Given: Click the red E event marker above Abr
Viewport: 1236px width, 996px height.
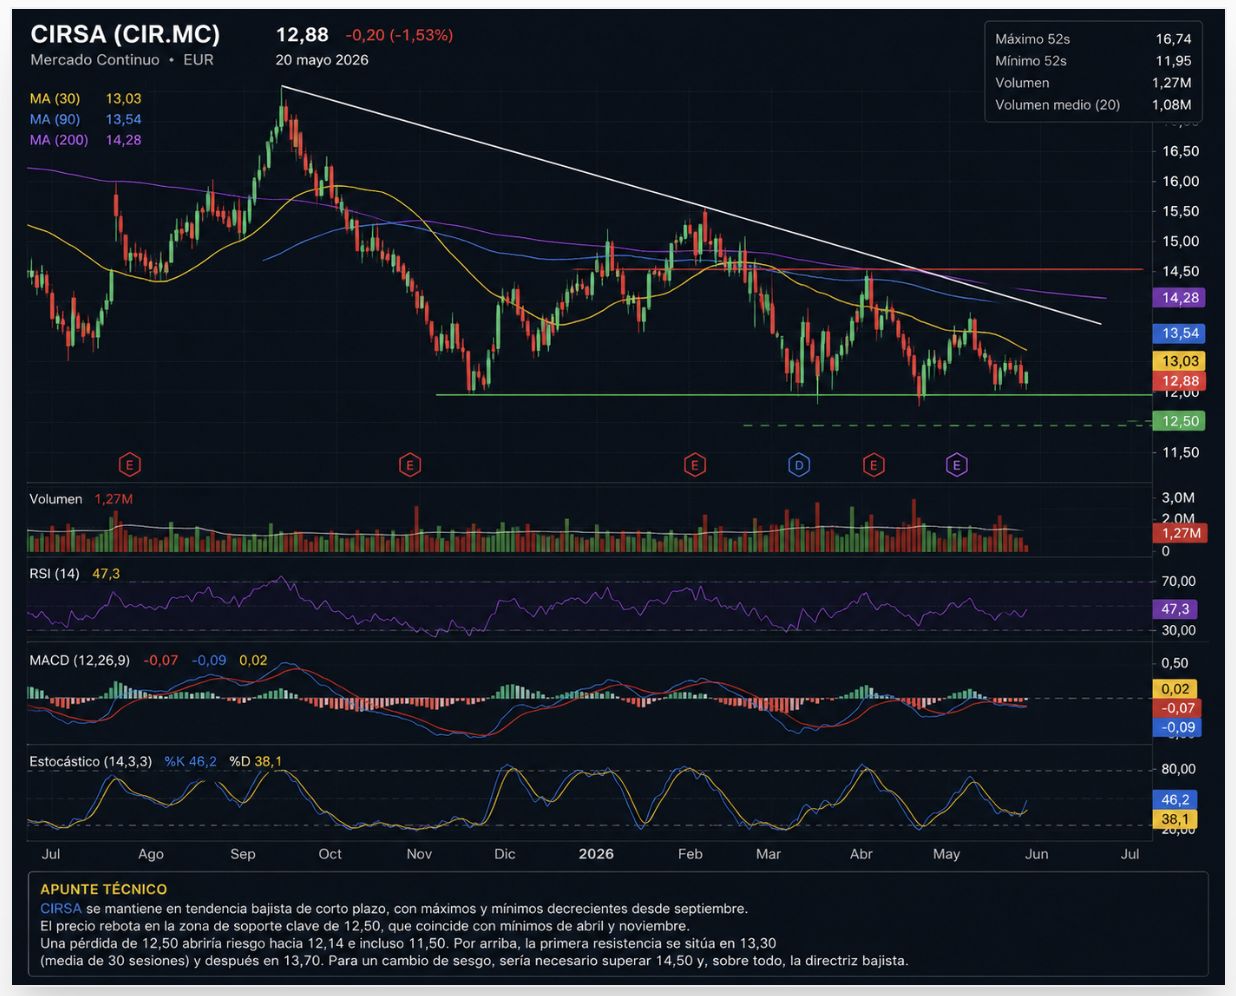Looking at the screenshot, I should tap(873, 465).
